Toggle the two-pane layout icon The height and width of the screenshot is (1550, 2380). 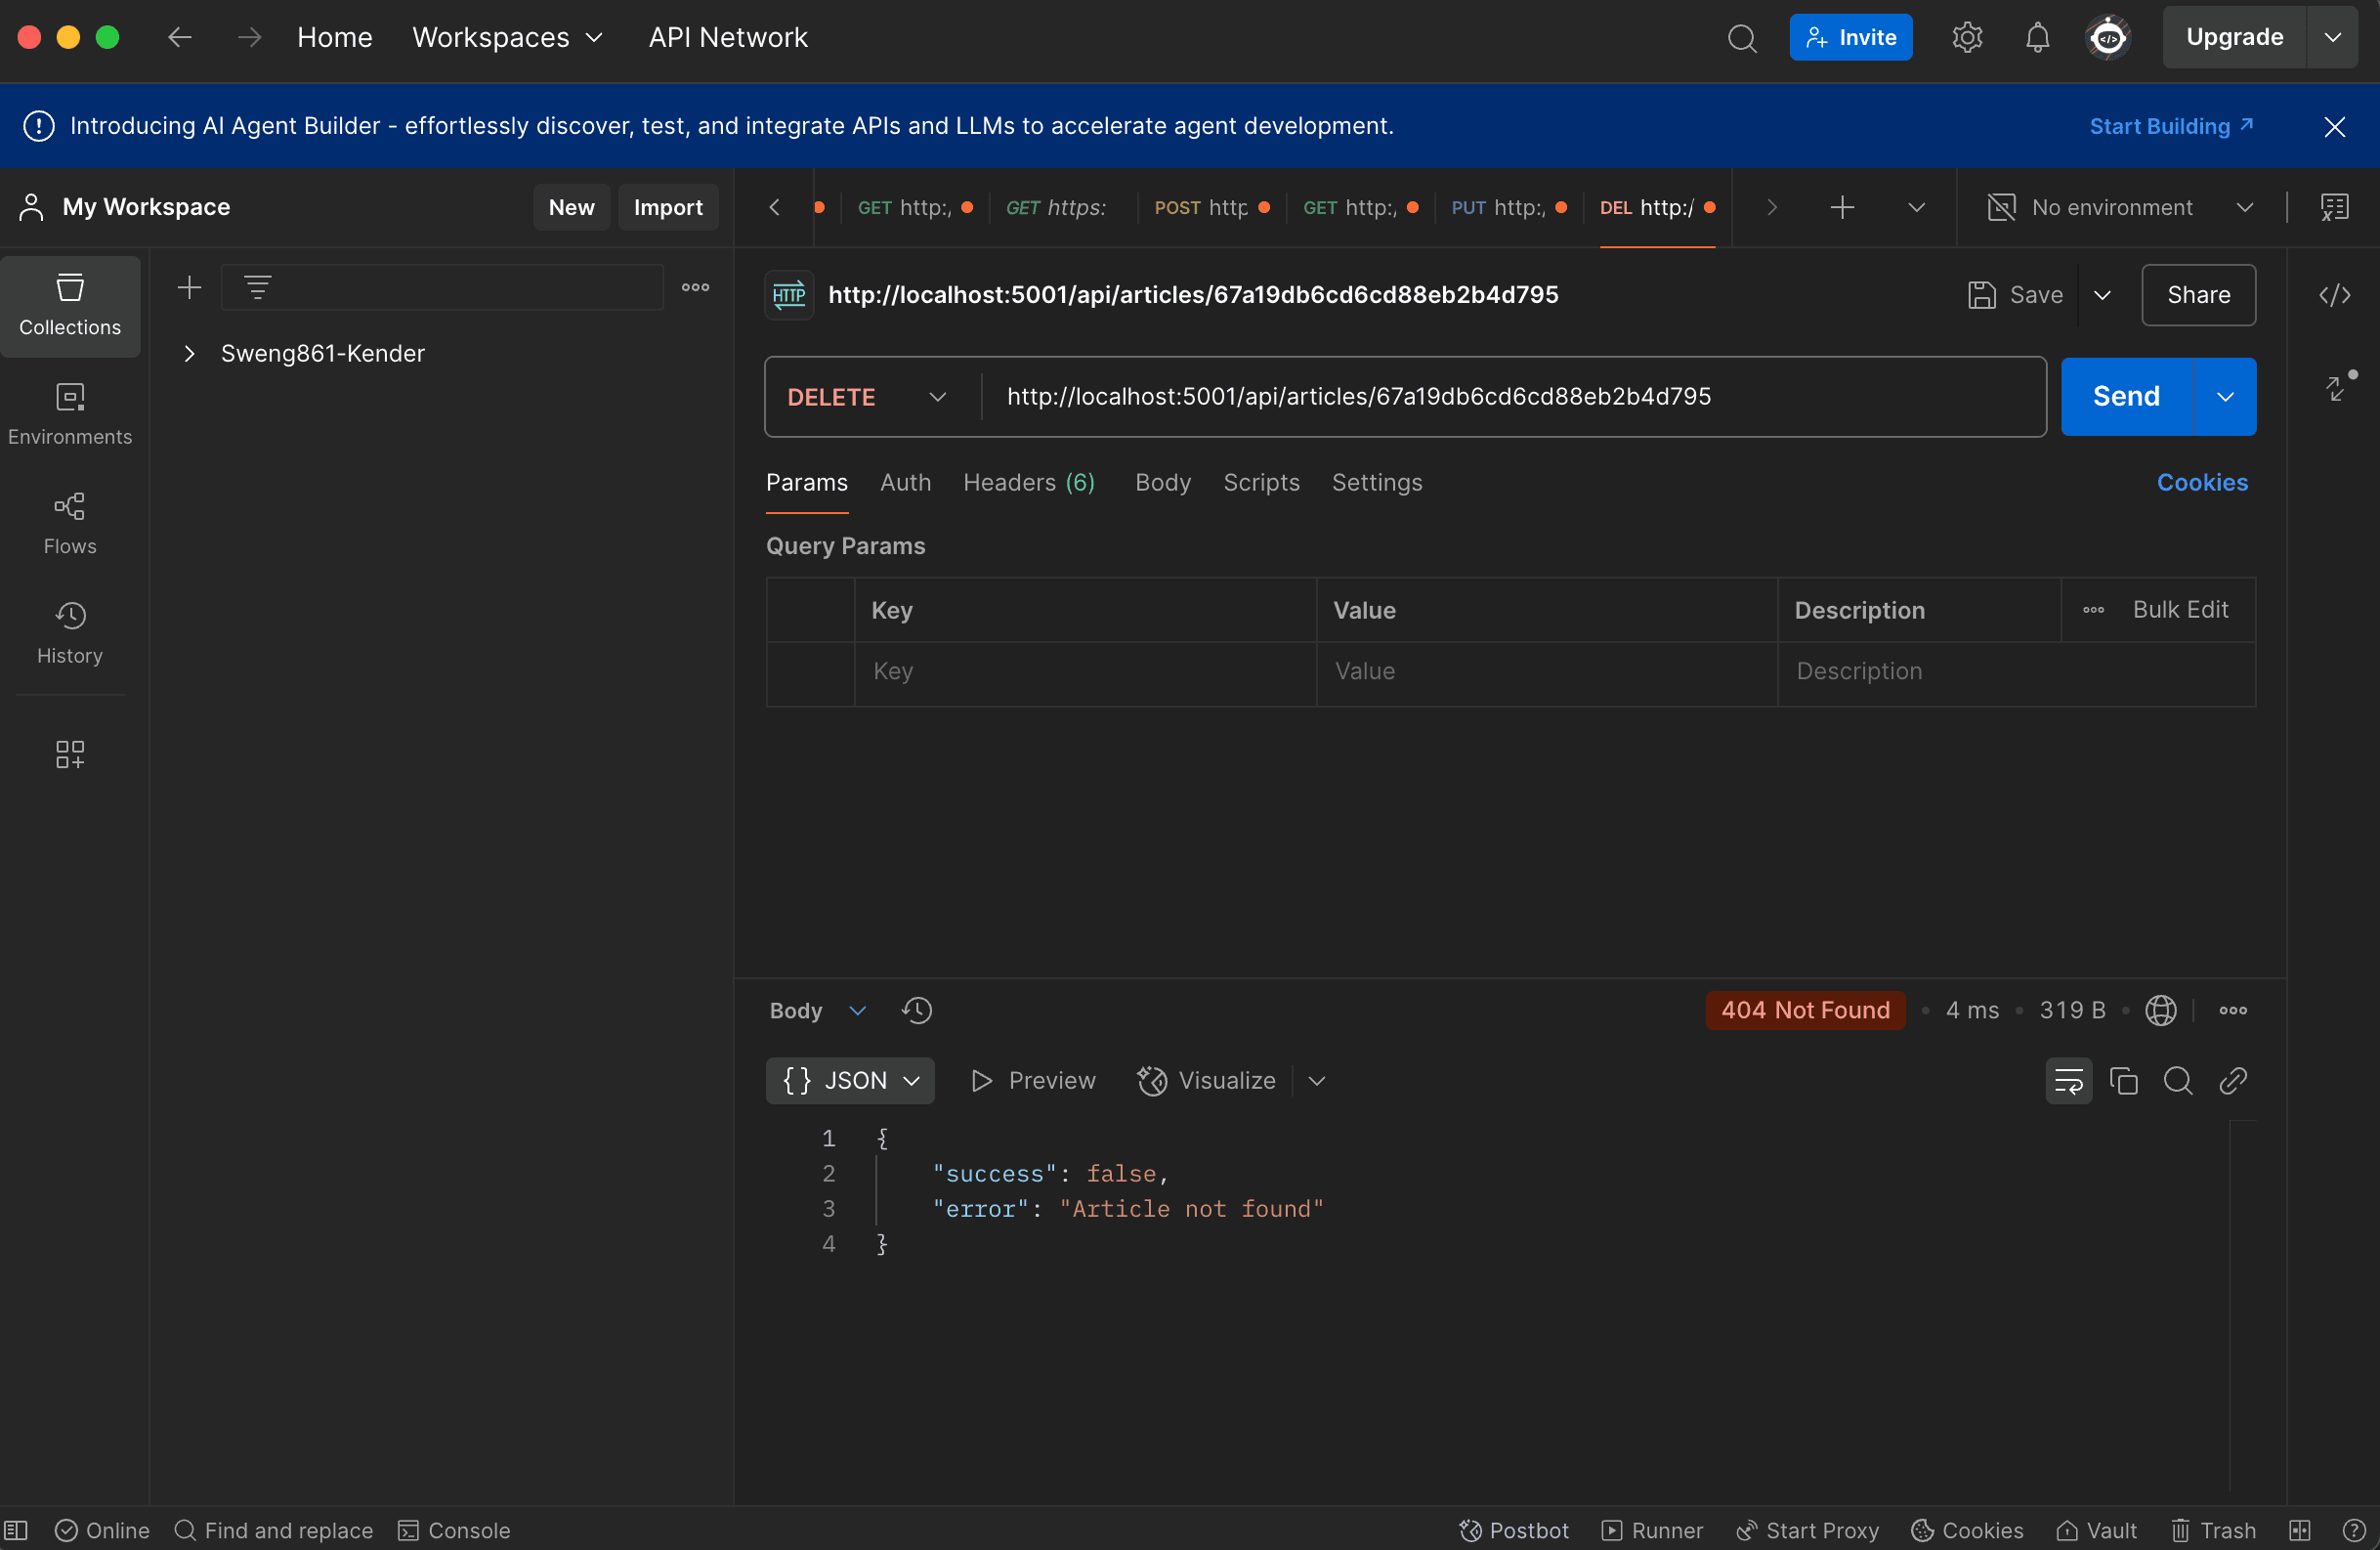tap(2299, 1530)
